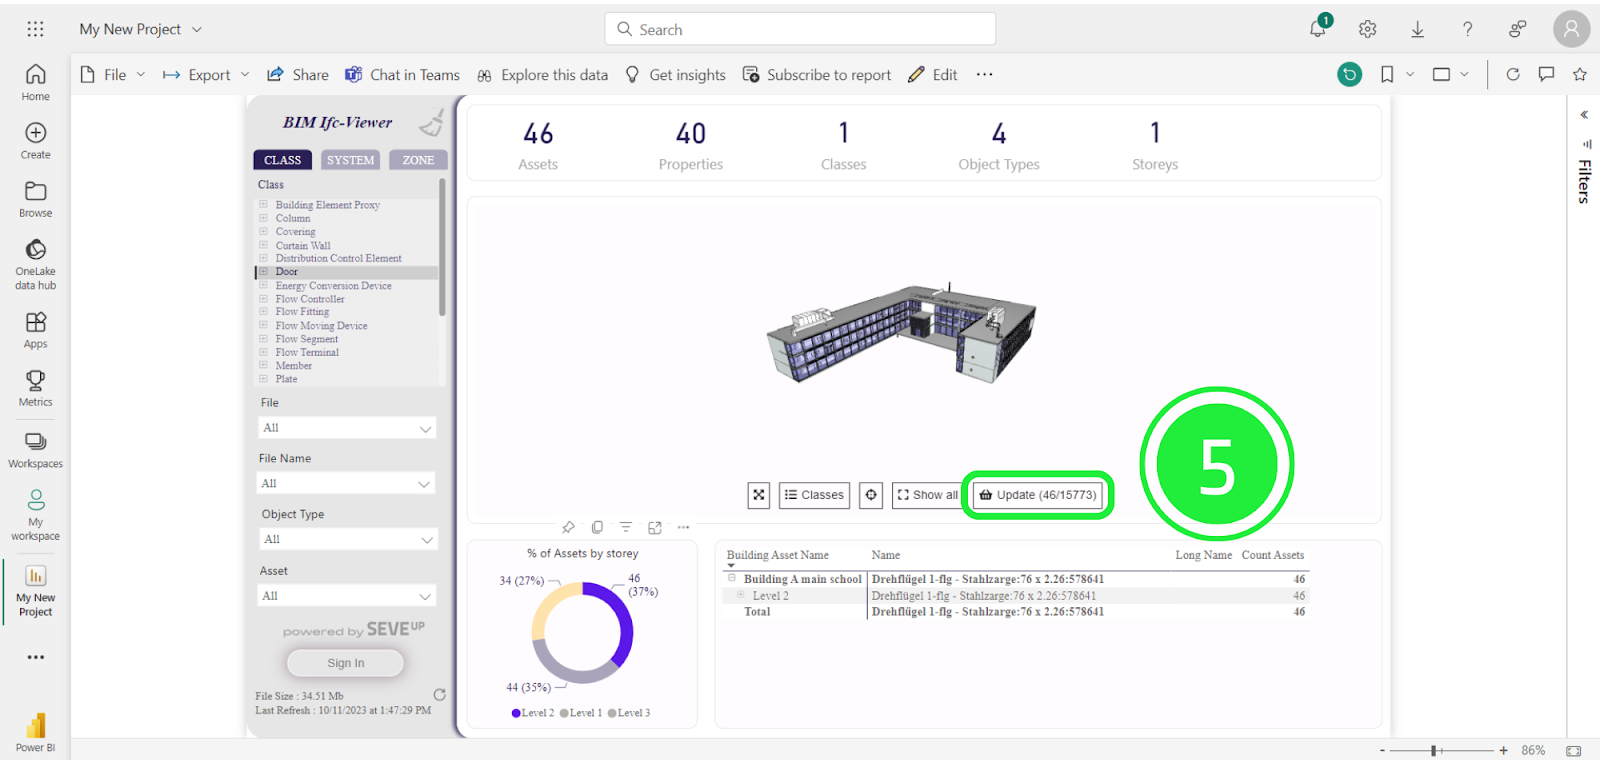Favorite the report with star icon
The image size is (1600, 760).
[x=1580, y=74]
